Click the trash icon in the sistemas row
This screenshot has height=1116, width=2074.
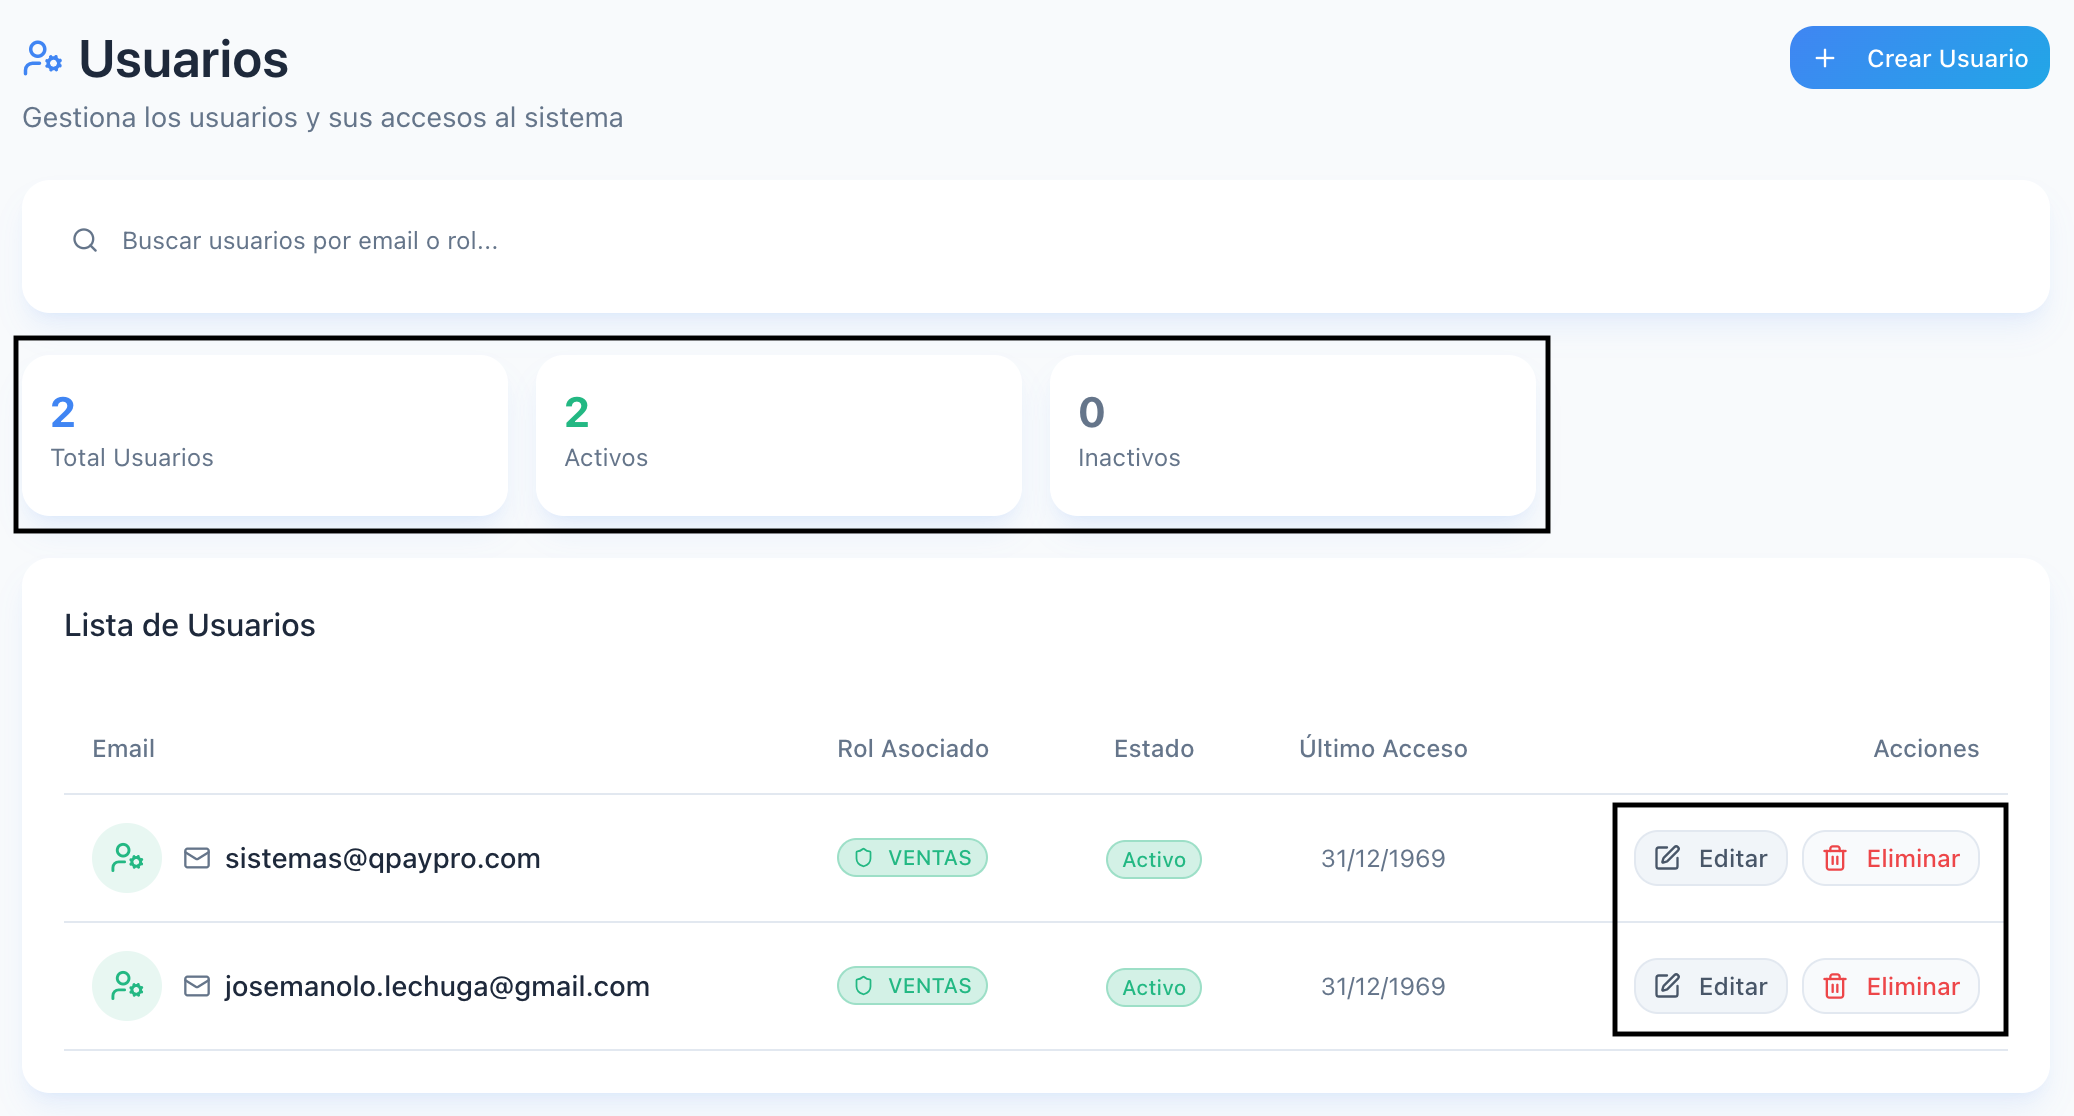(x=1835, y=858)
